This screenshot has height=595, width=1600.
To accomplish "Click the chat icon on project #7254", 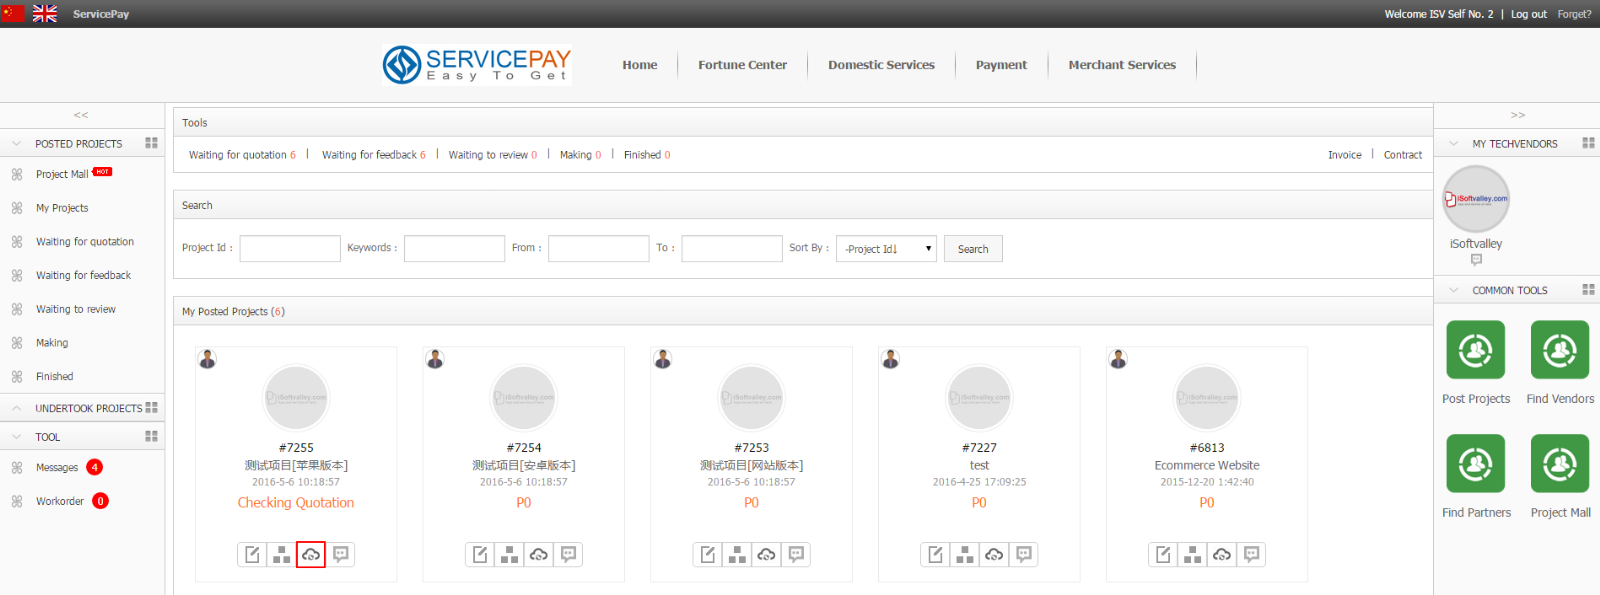I will click(x=569, y=554).
